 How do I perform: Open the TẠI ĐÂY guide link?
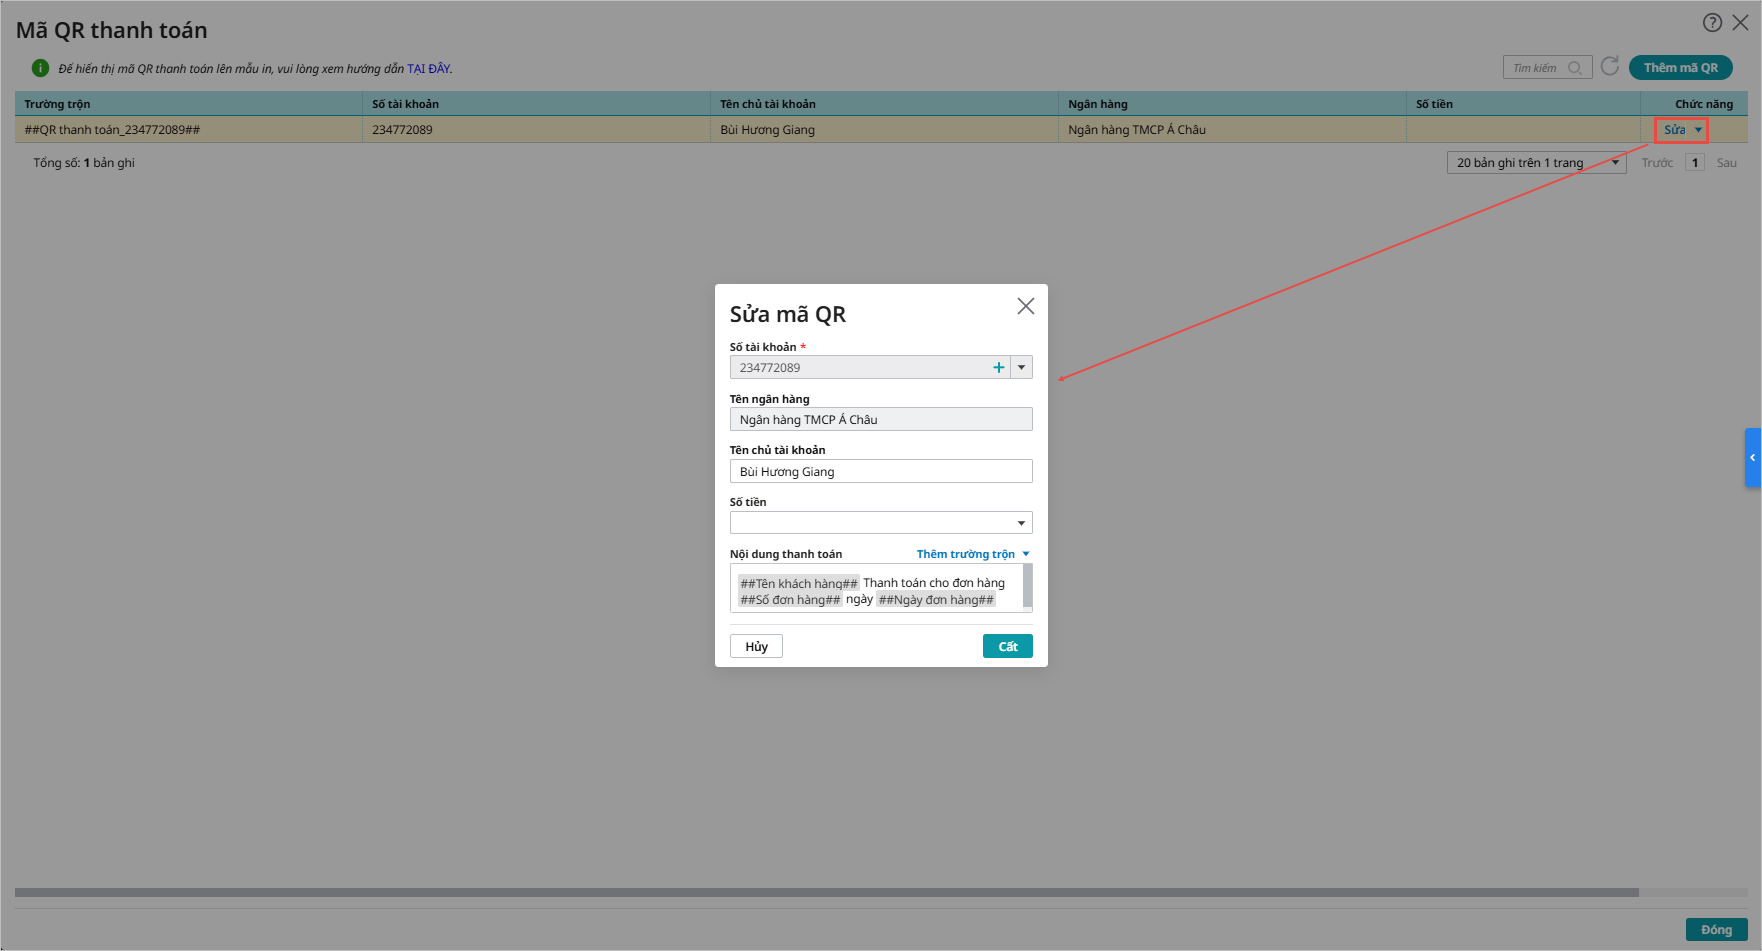click(x=429, y=69)
